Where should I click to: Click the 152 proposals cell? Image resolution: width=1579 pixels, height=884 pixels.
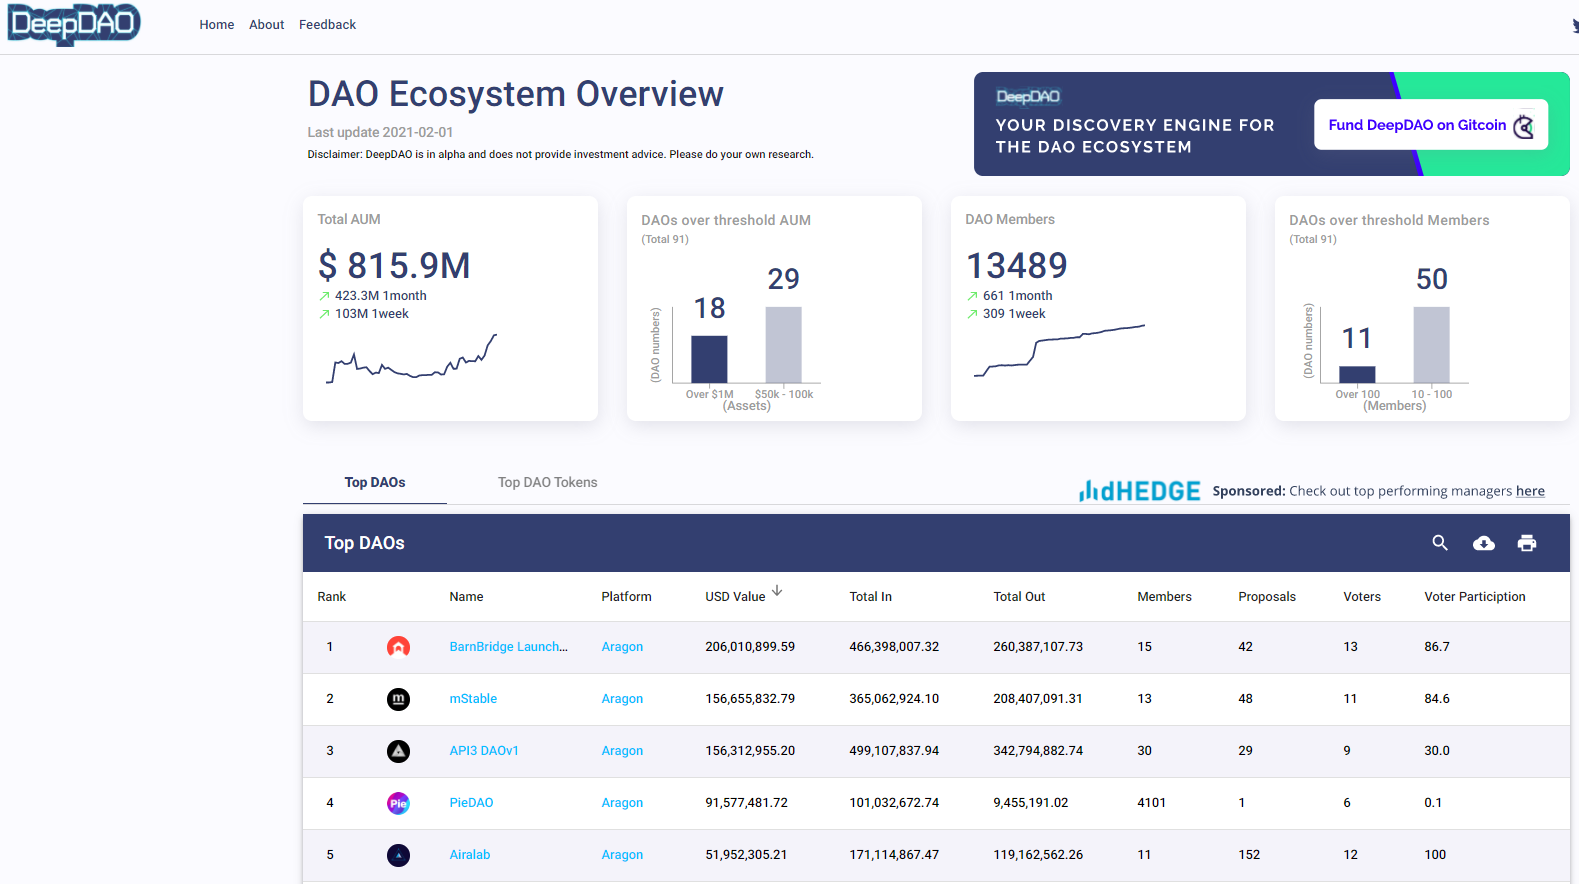(x=1249, y=855)
